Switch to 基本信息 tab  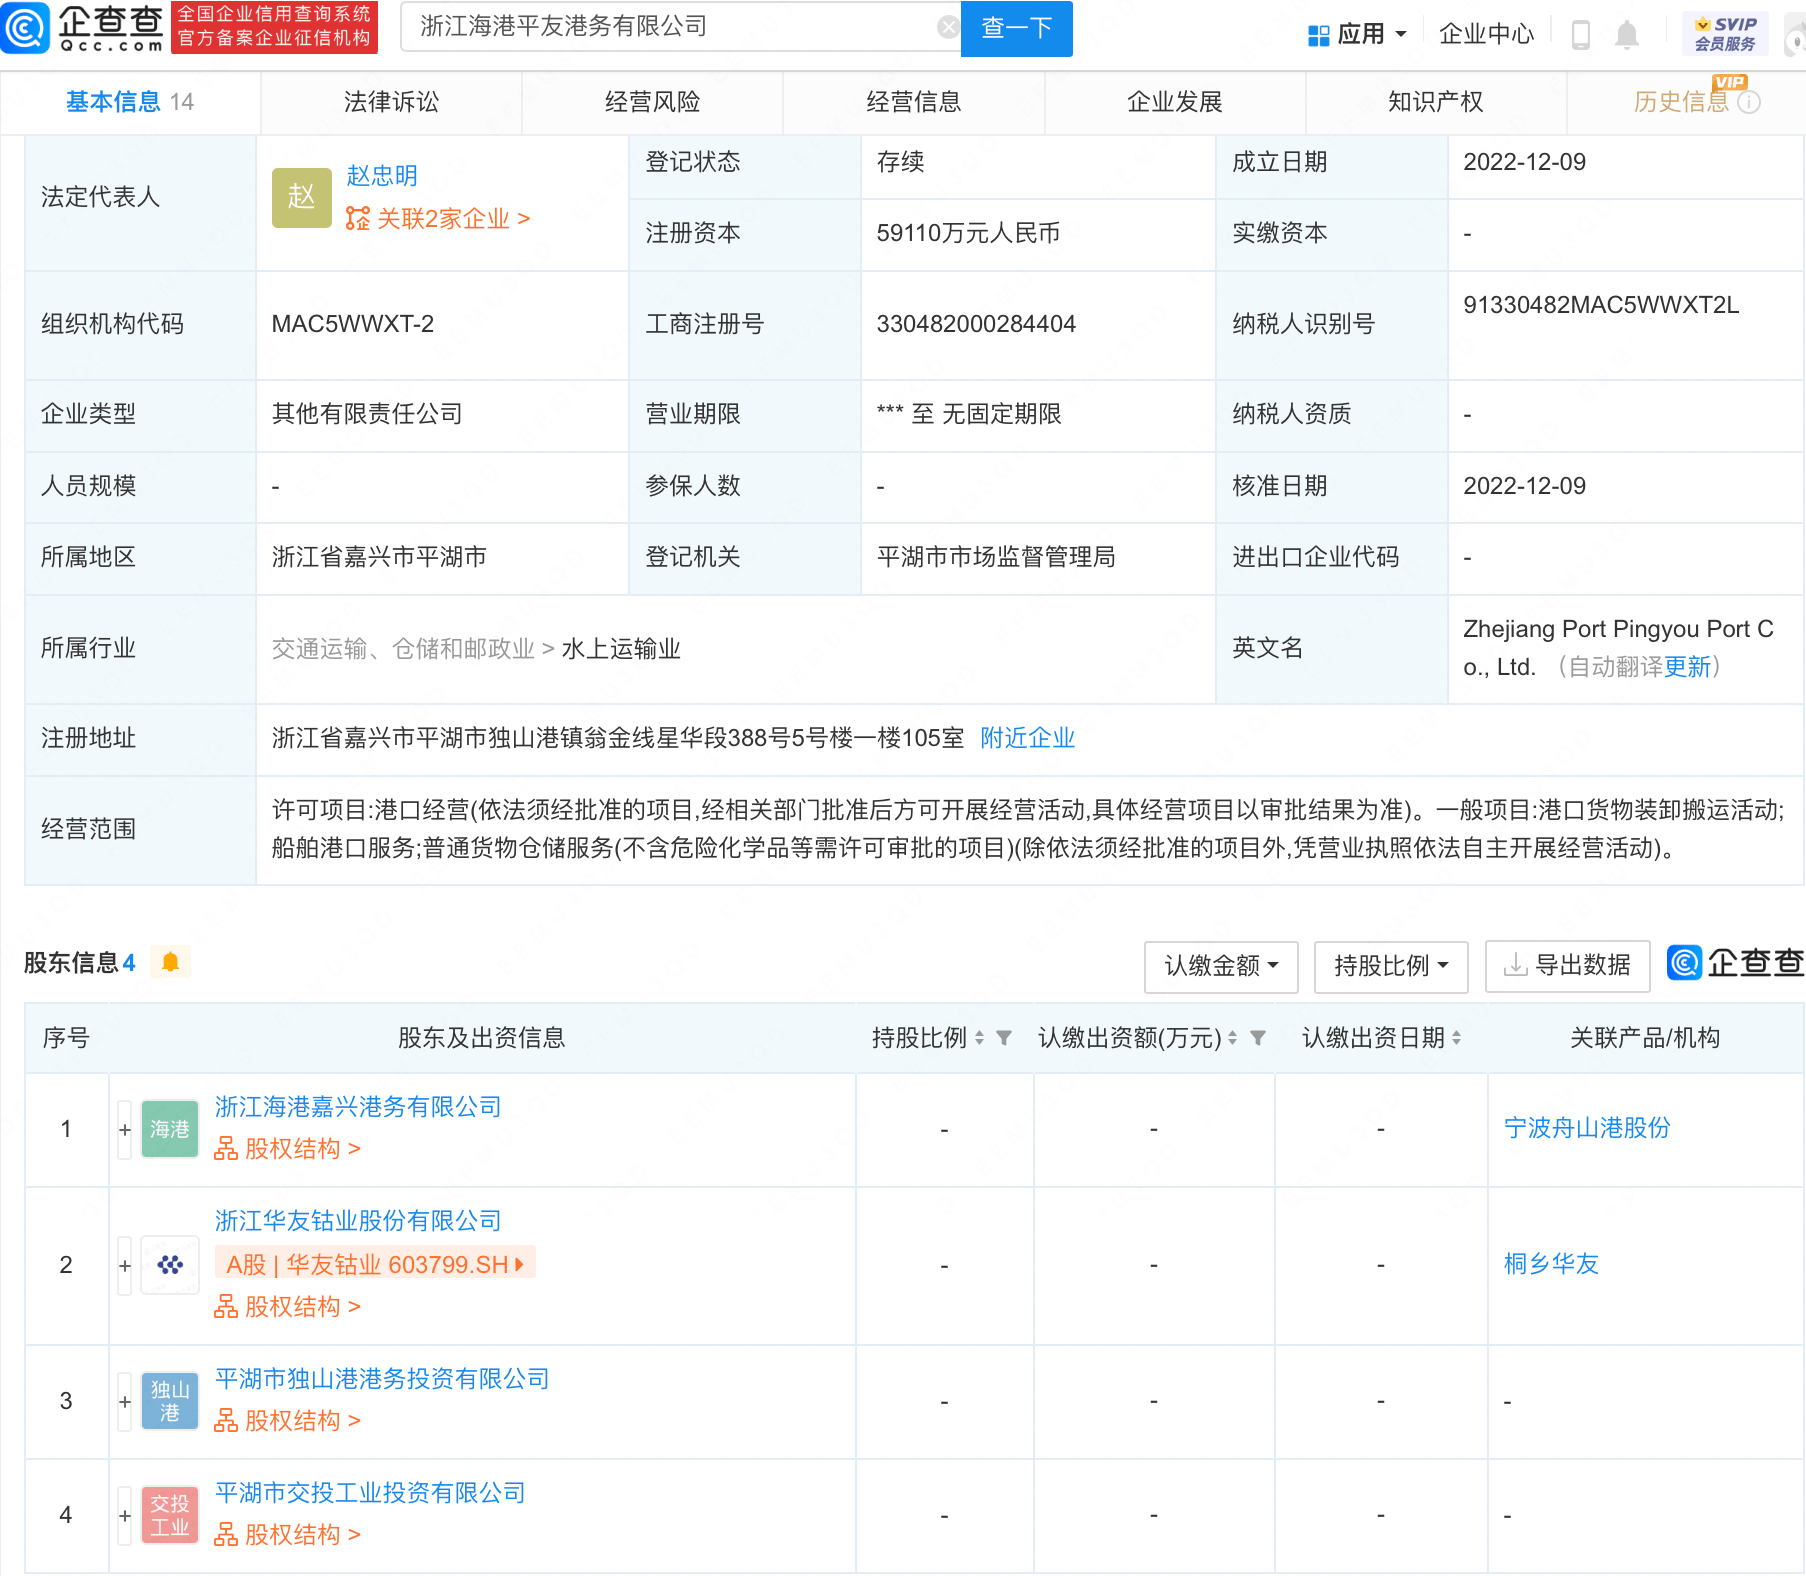(130, 102)
